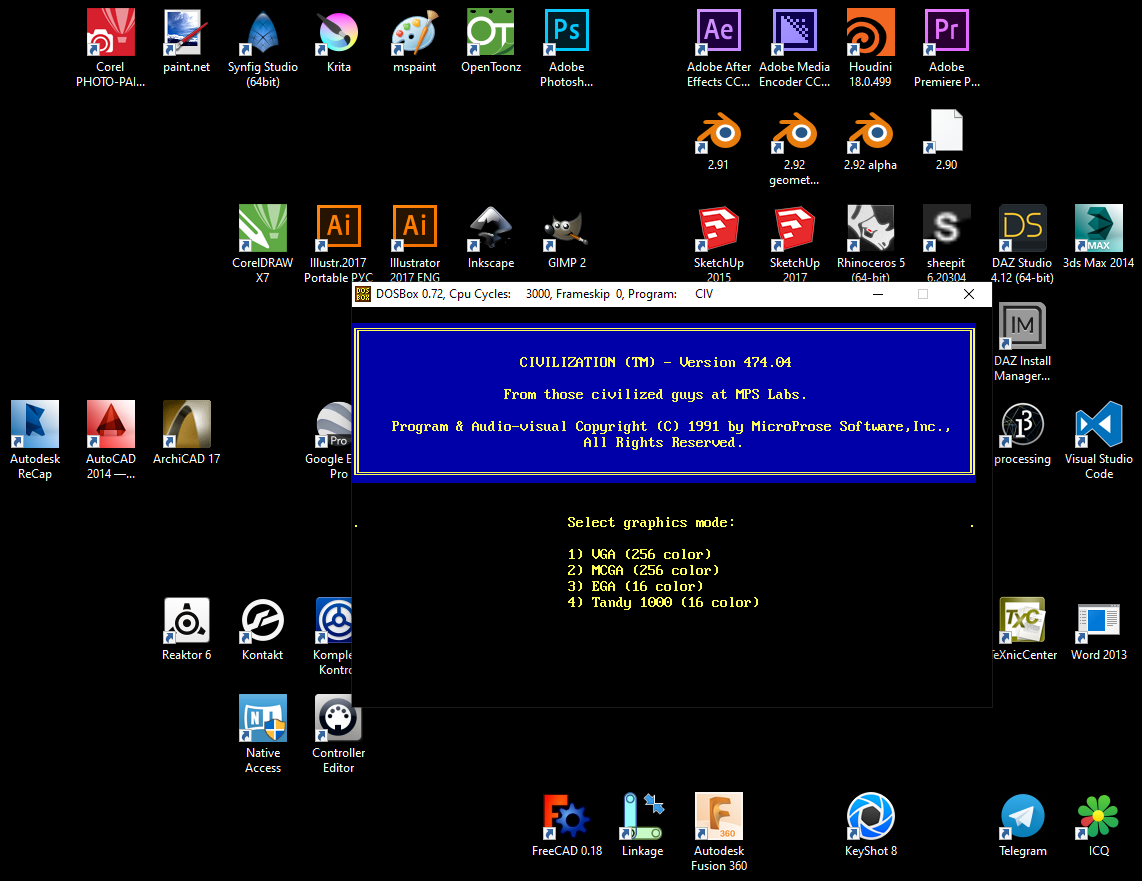Click the Illustrator 2017 ENG icon

pyautogui.click(x=414, y=229)
